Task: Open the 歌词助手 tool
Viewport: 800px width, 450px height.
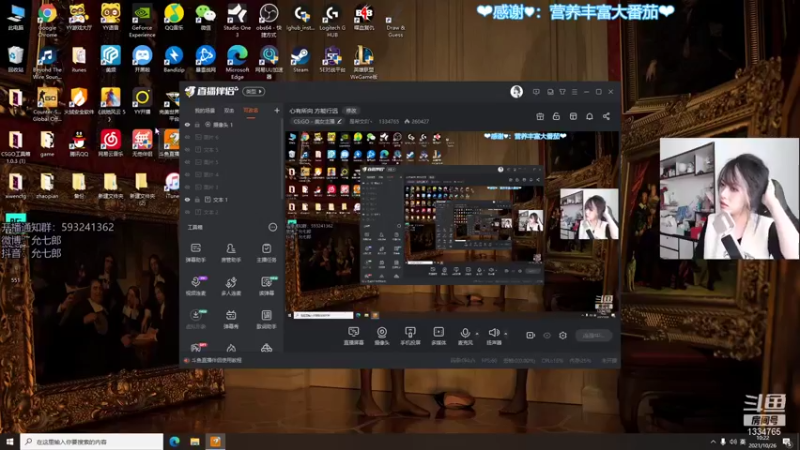Action: pos(266,319)
